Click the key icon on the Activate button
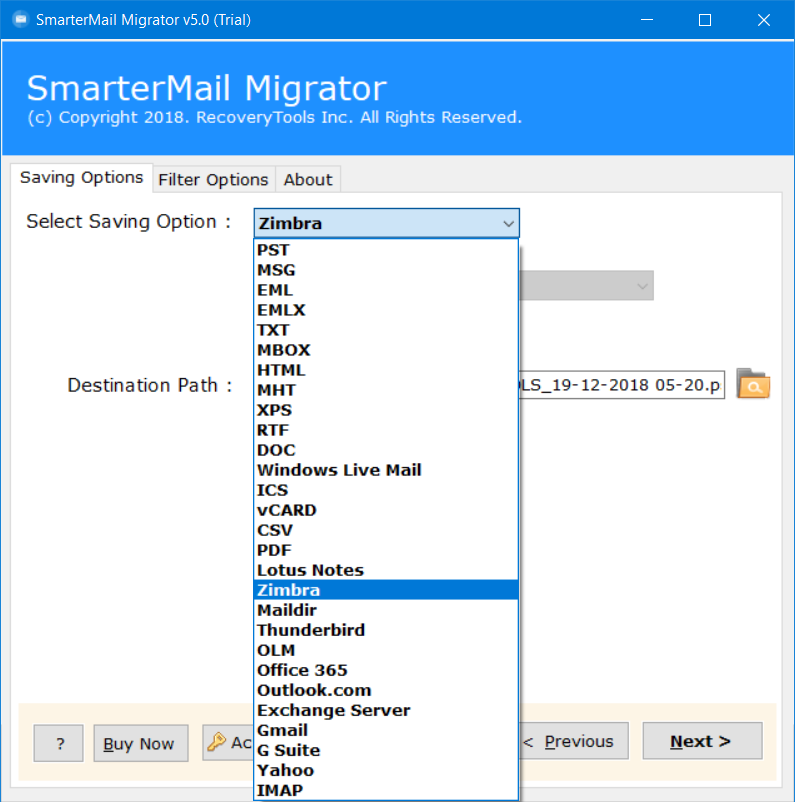Screen dimensions: 795x802 coord(216,742)
